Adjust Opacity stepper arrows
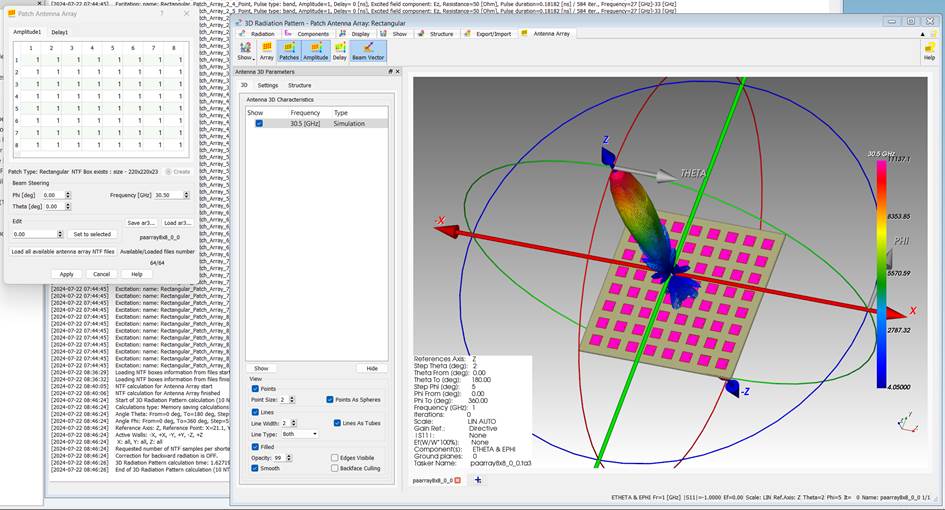 289,458
